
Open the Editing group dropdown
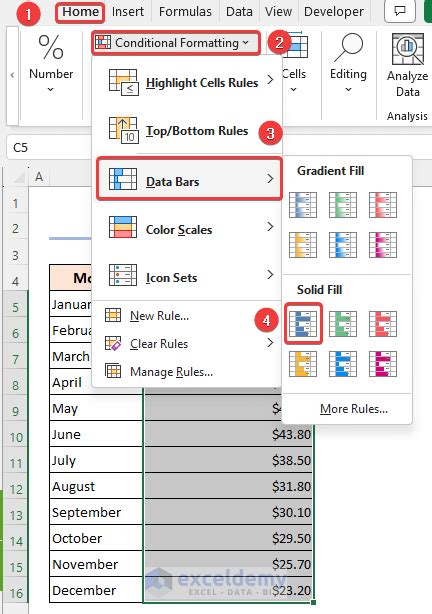[x=348, y=64]
